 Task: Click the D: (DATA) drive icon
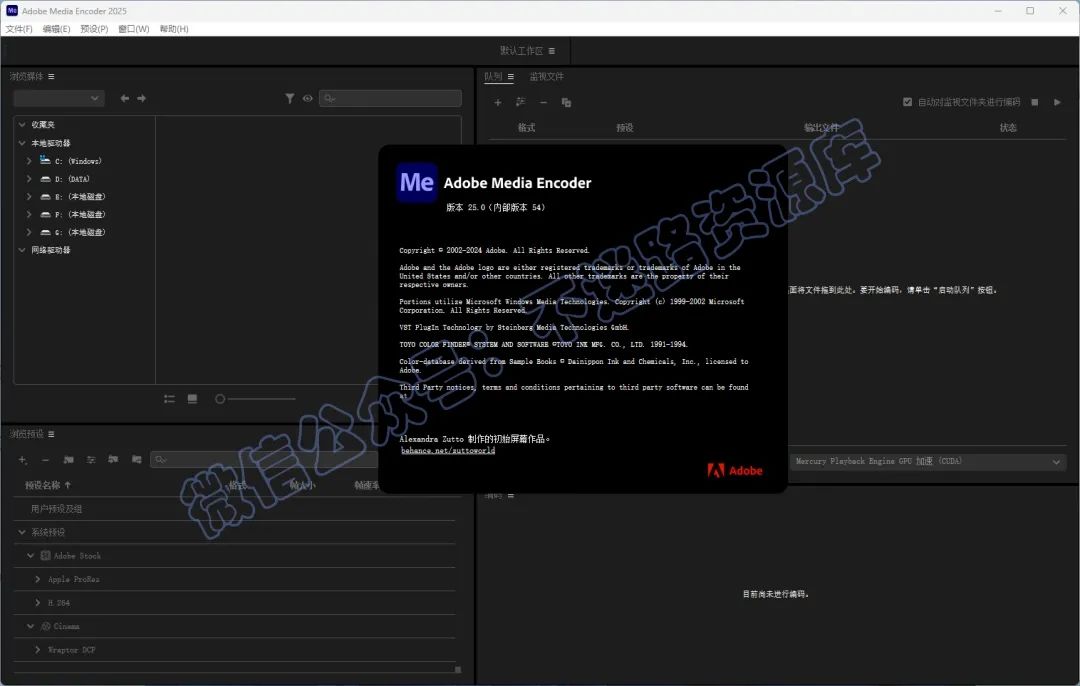tap(45, 179)
